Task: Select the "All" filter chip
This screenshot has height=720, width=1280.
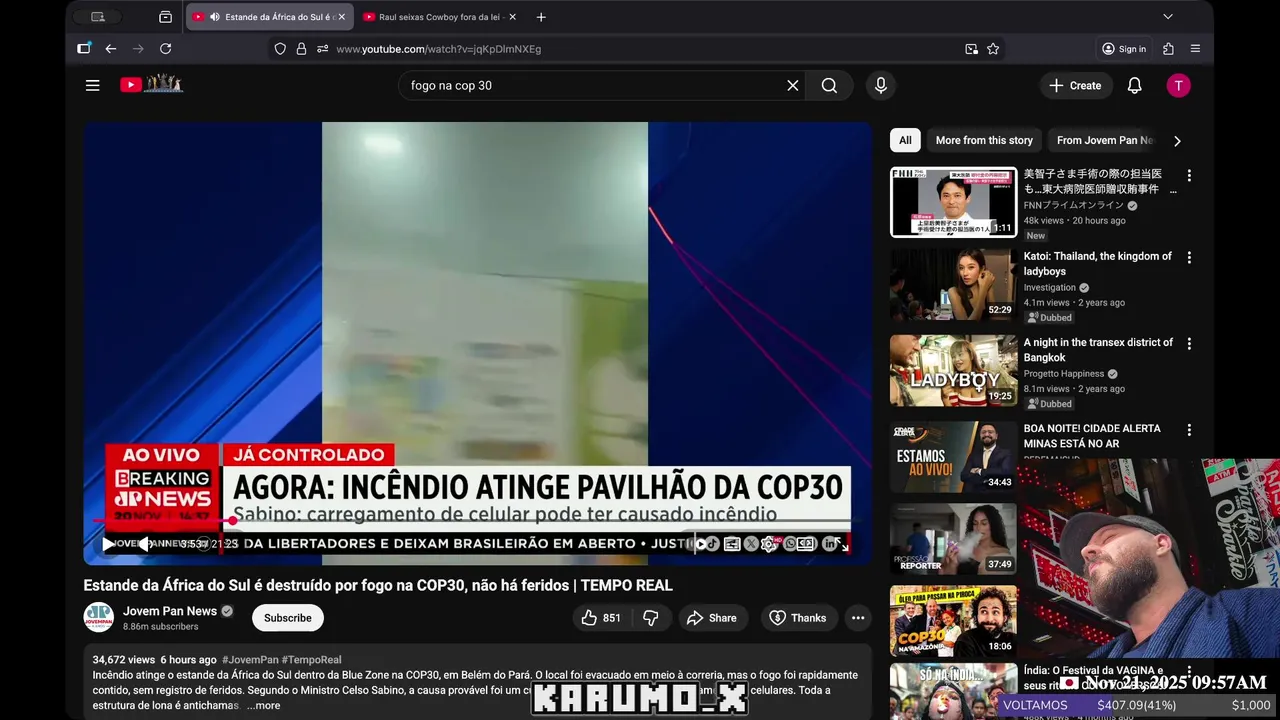Action: click(x=905, y=140)
